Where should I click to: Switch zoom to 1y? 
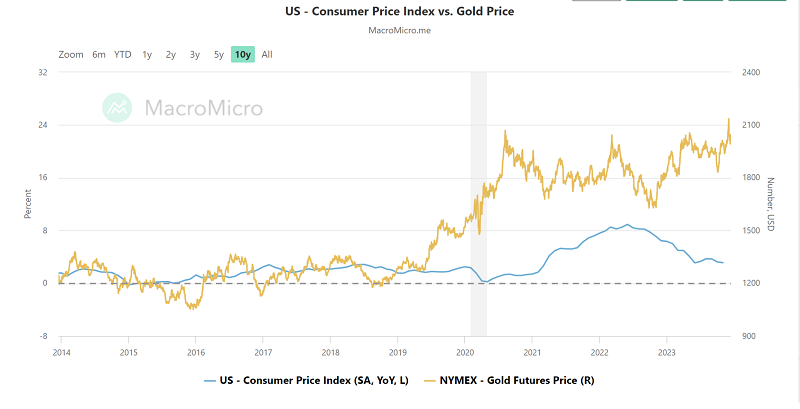pos(147,54)
